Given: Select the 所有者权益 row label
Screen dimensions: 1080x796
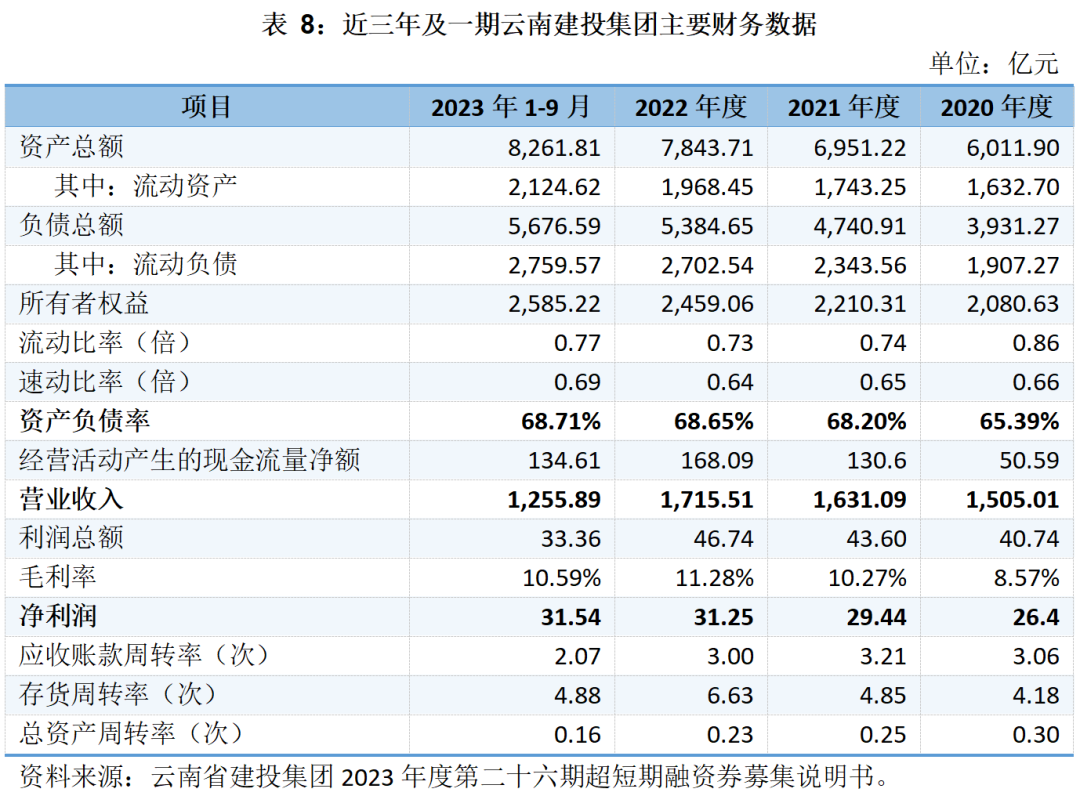Looking at the screenshot, I should pyautogui.click(x=85, y=304).
